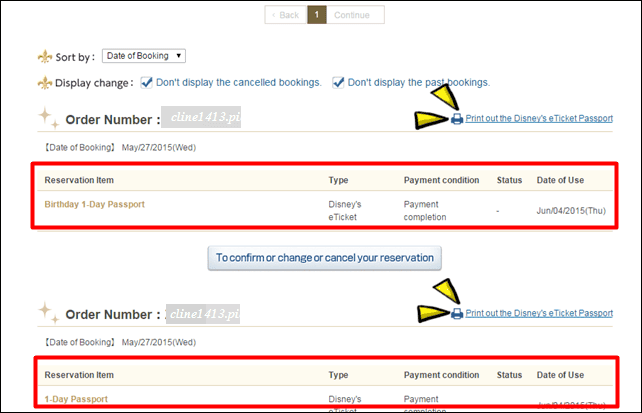Click the "Display change:" label
The height and width of the screenshot is (413, 642).
[x=94, y=83]
